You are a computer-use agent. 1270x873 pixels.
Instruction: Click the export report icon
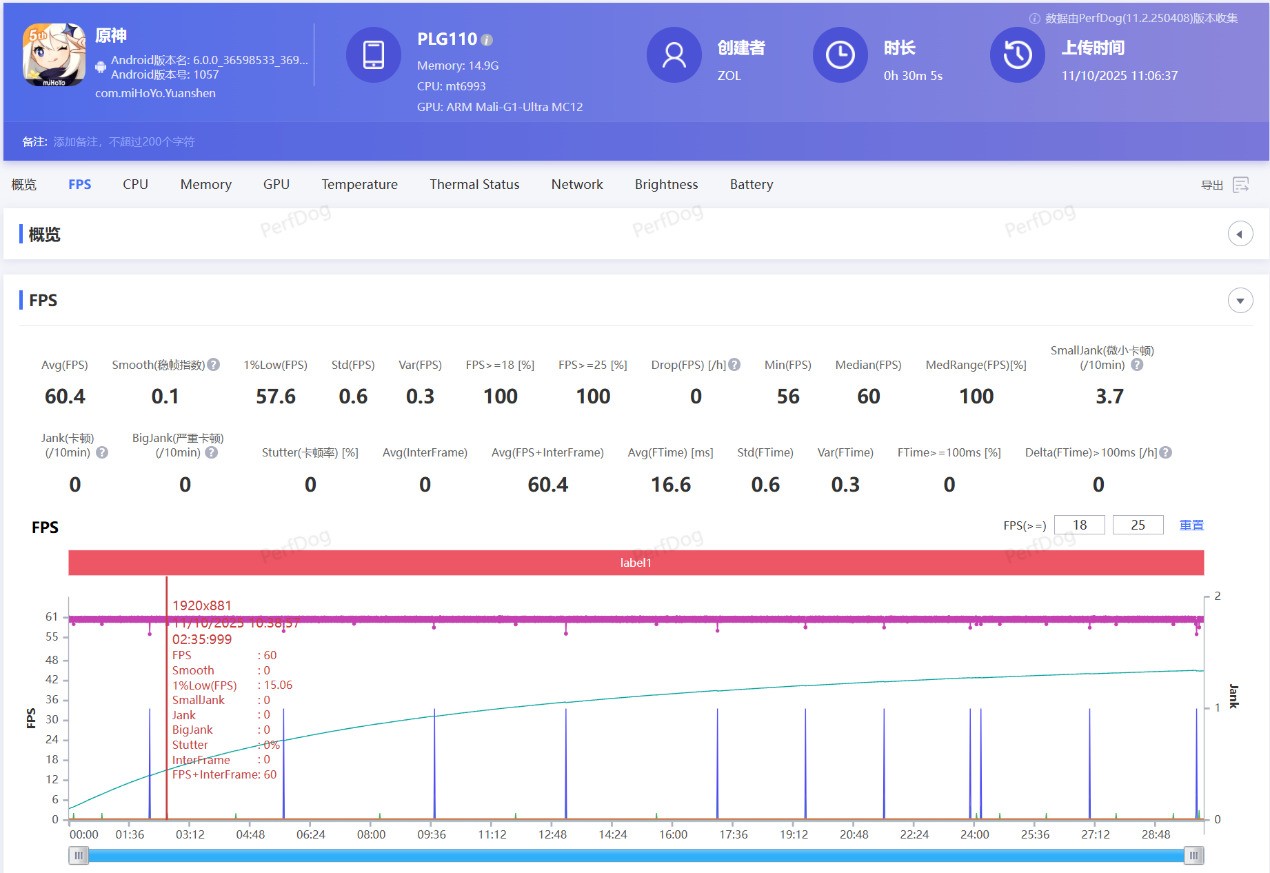(1241, 185)
